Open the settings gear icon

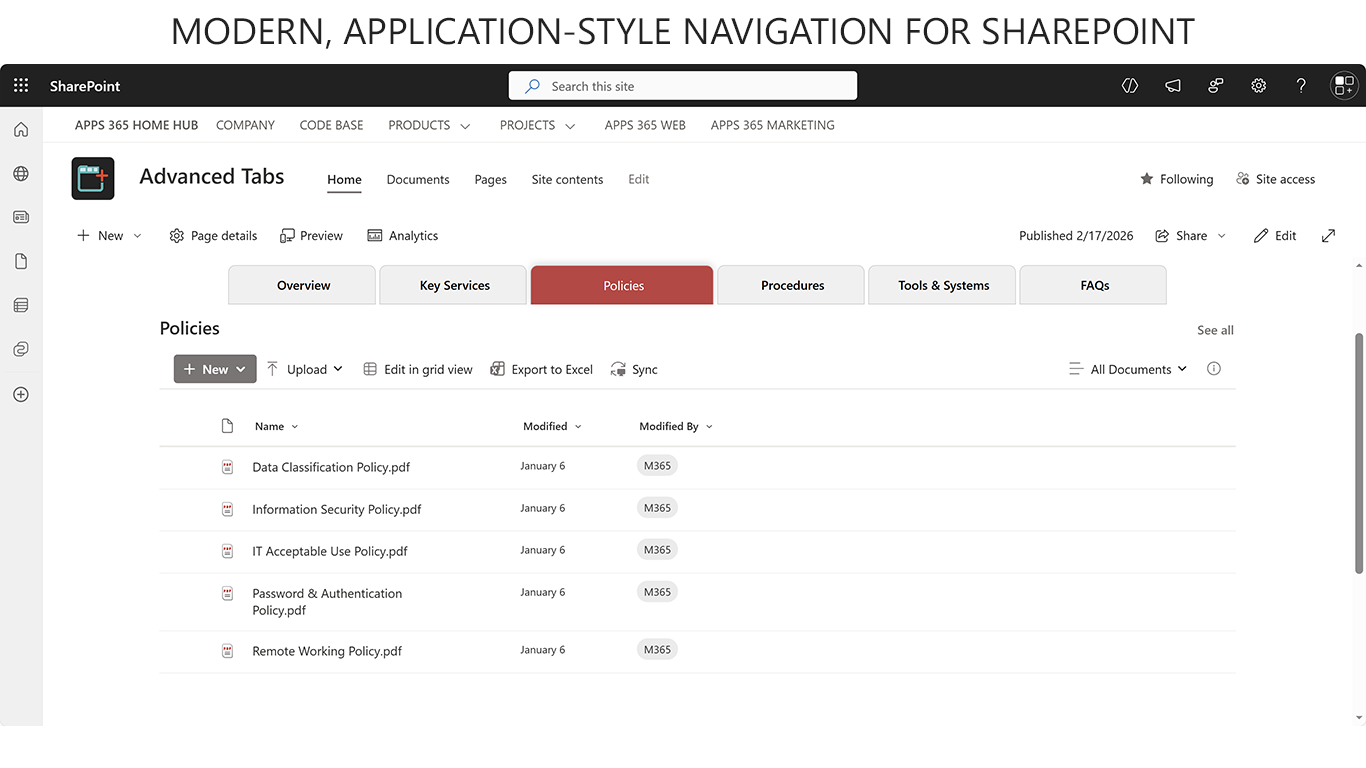[x=1258, y=86]
